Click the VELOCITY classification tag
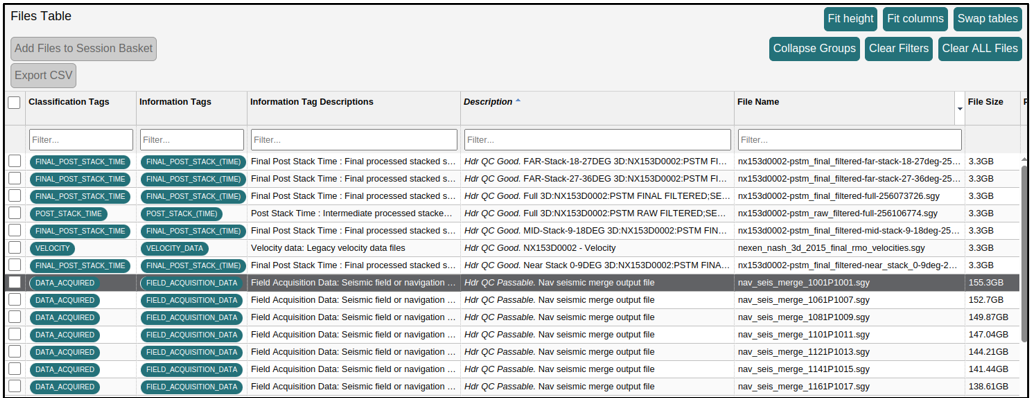1030x398 pixels. pyautogui.click(x=53, y=248)
